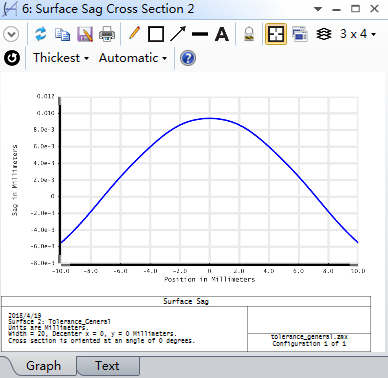Choose the rectangle drawing tool

(x=156, y=34)
